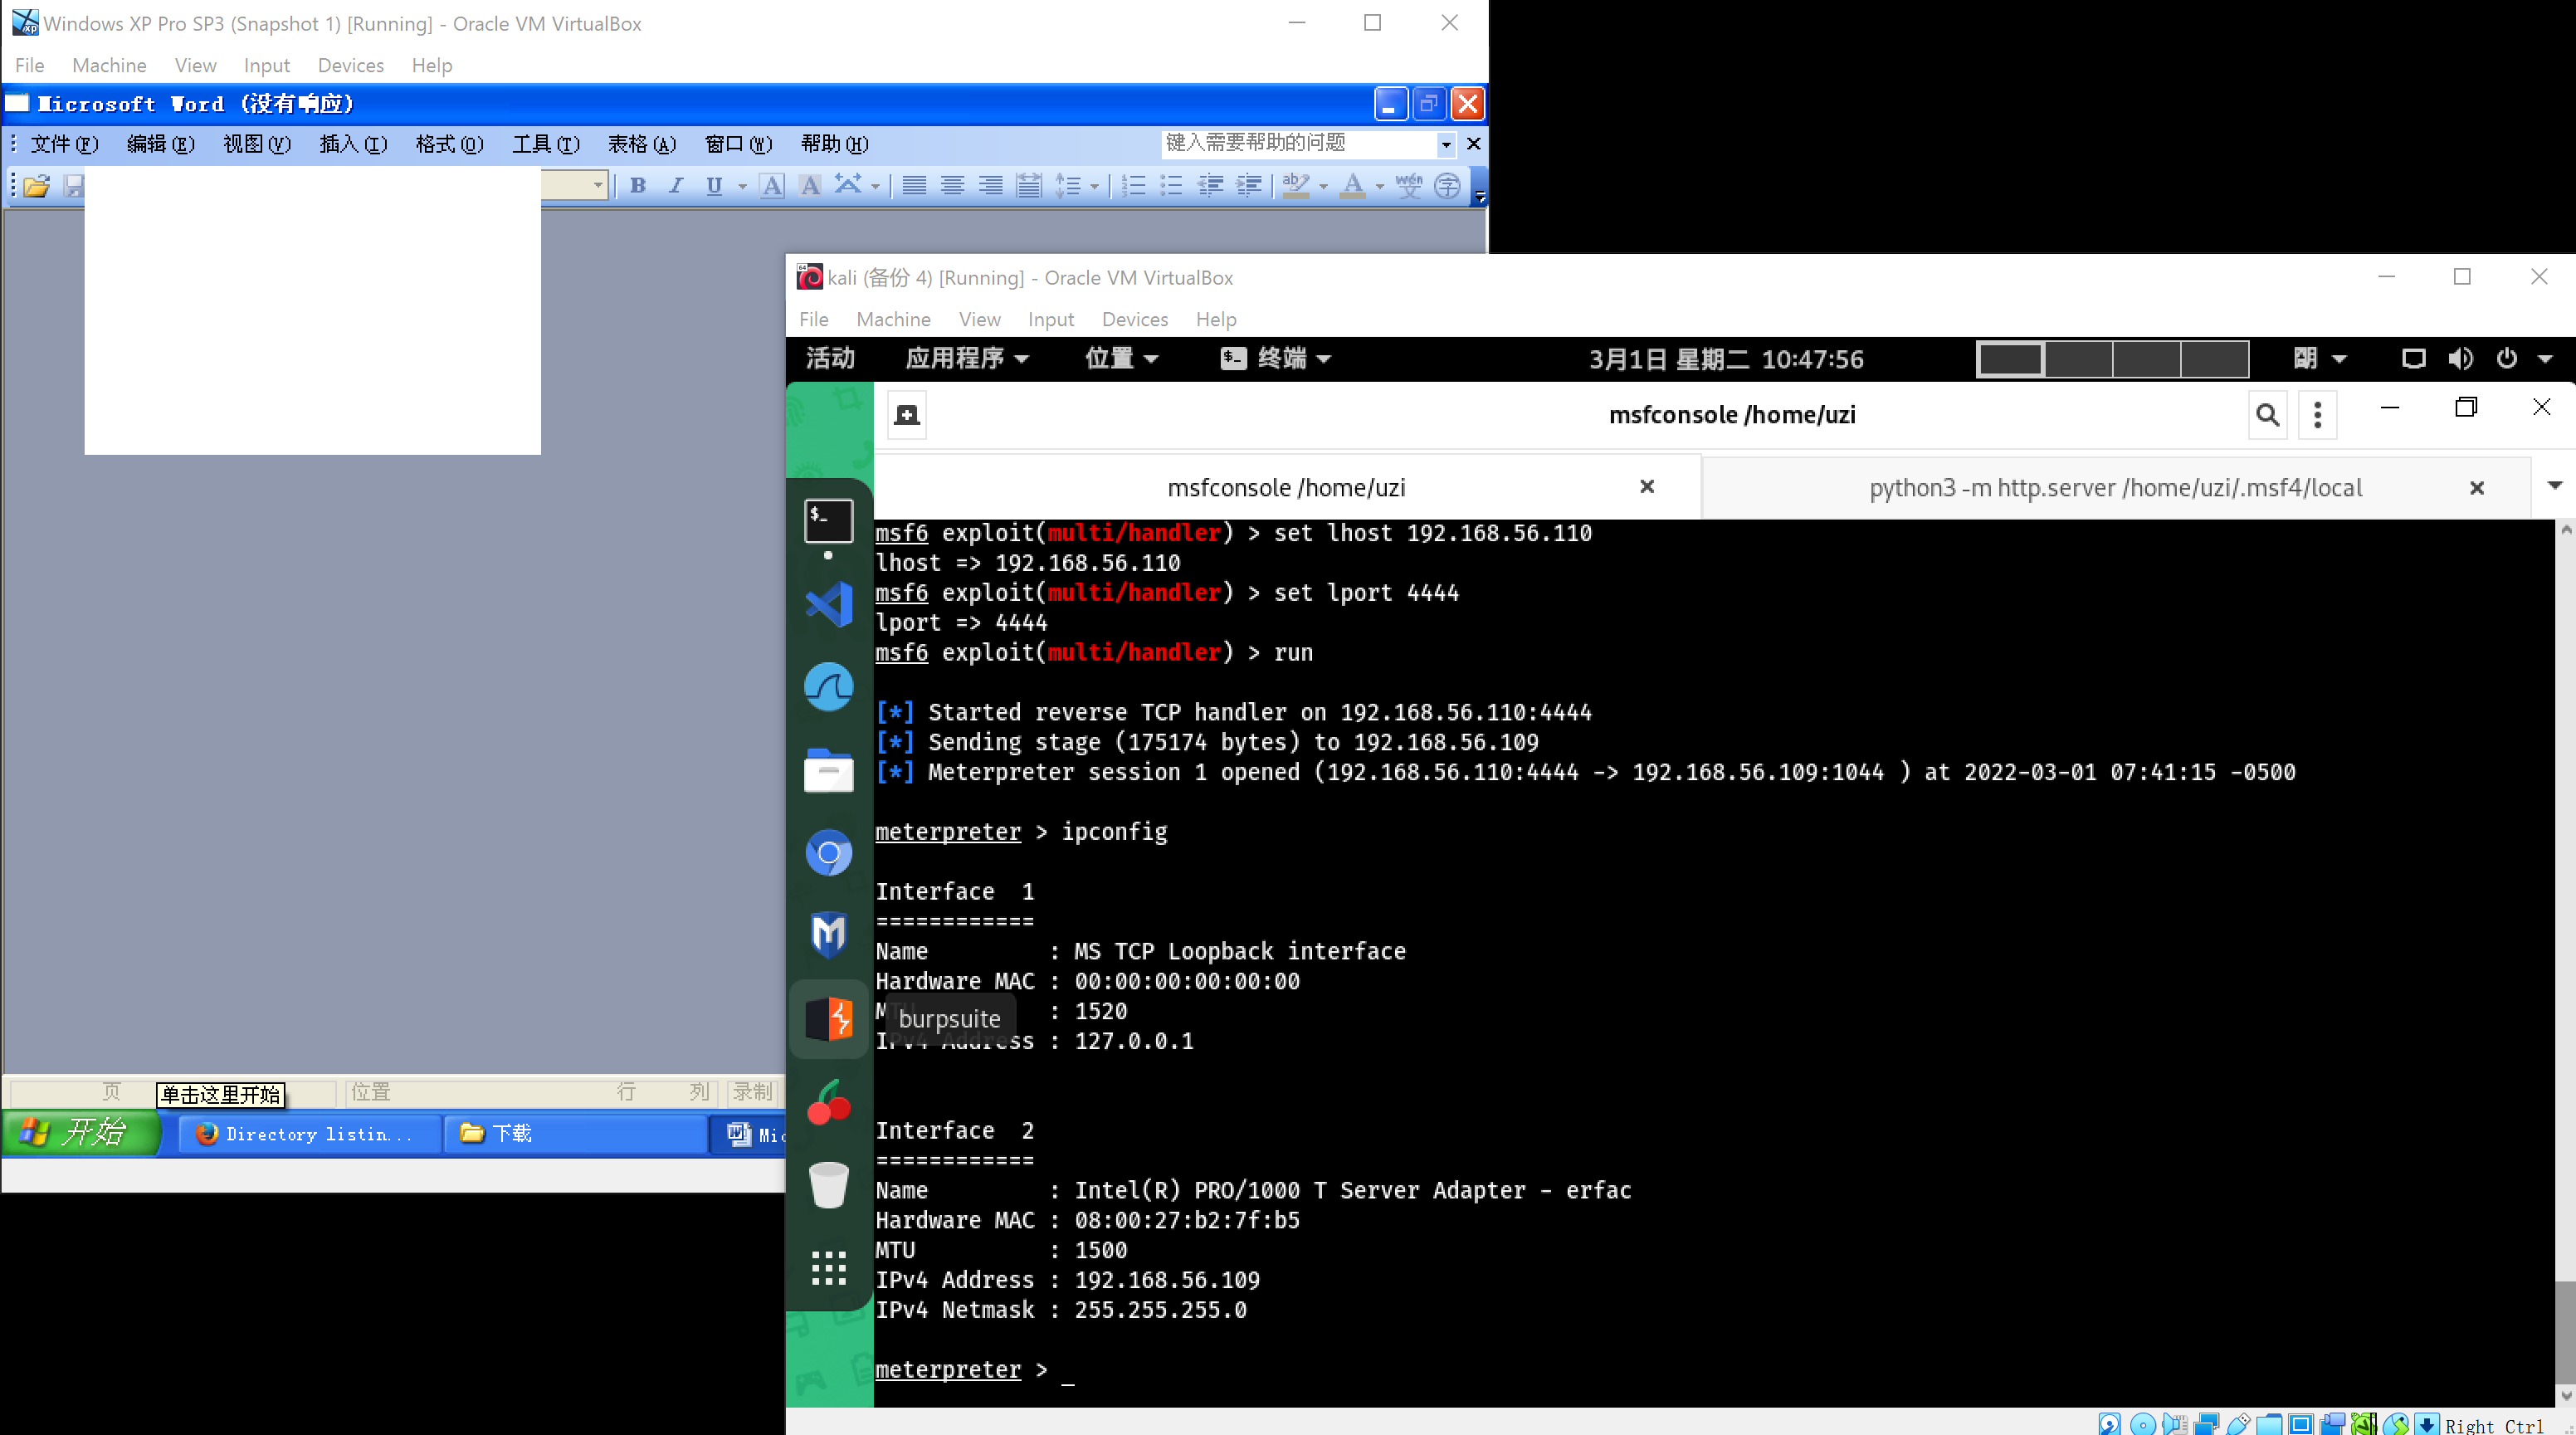Click the clock showing 3月1日 星期二
The width and height of the screenshot is (2576, 1435).
coord(1726,359)
